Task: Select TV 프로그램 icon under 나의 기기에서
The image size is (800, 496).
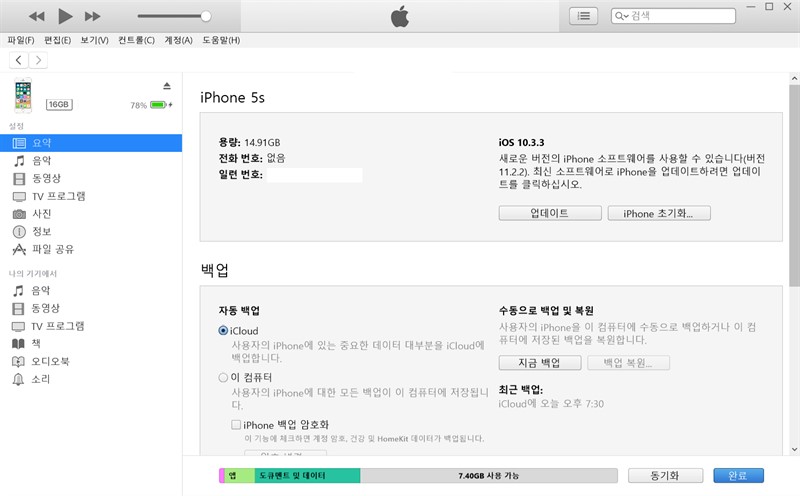Action: pyautogui.click(x=18, y=326)
